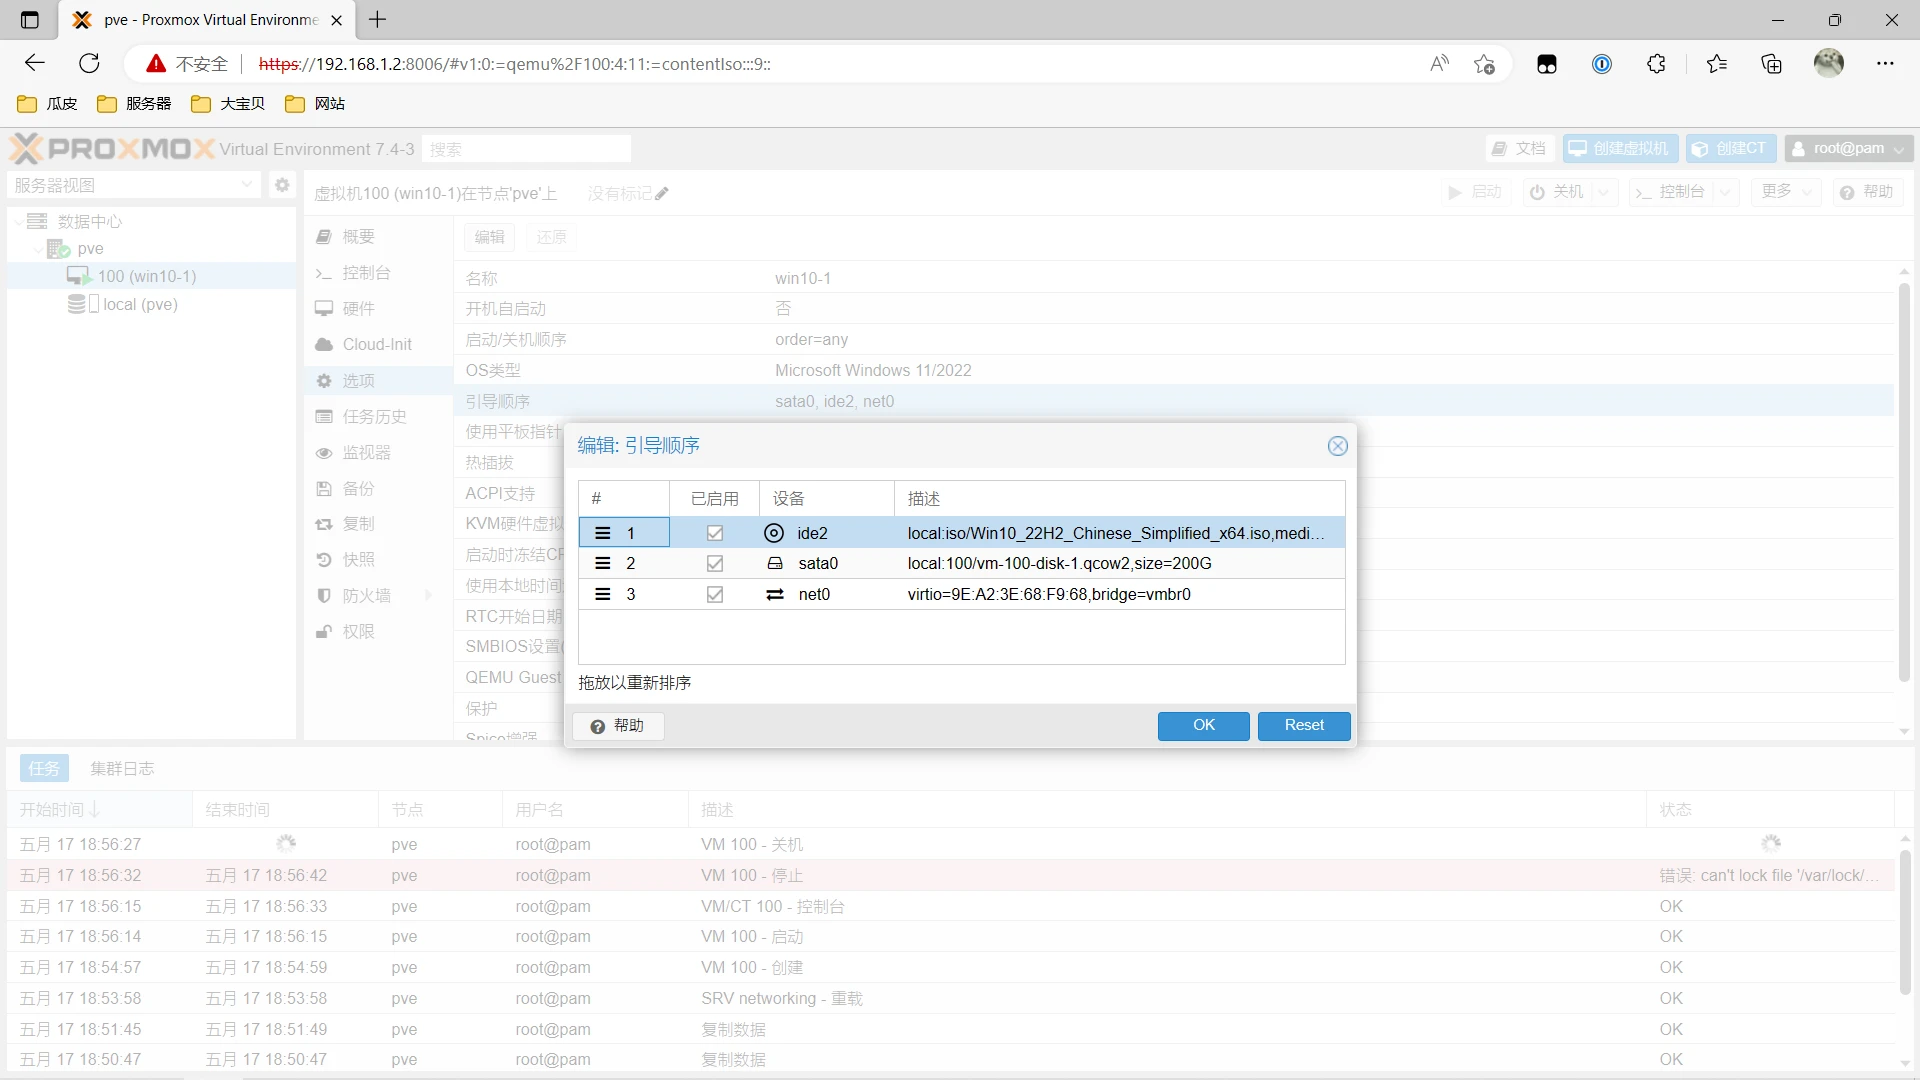Click drag handle icon of ide2 row
1920x1080 pixels.
[602, 533]
